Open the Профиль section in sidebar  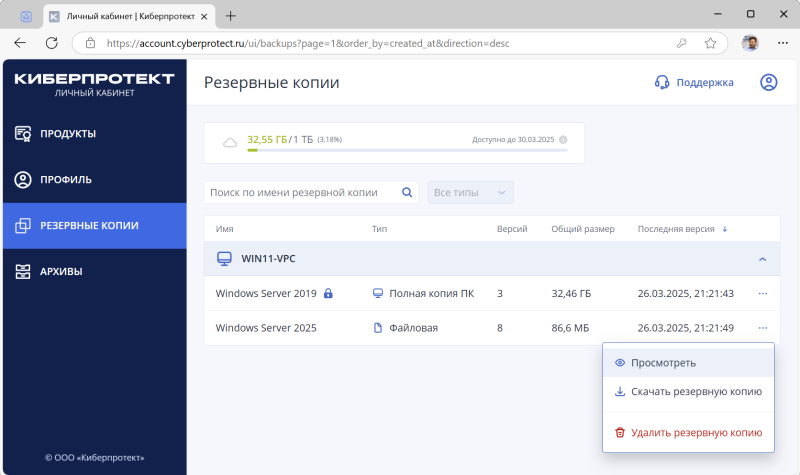[x=95, y=180]
